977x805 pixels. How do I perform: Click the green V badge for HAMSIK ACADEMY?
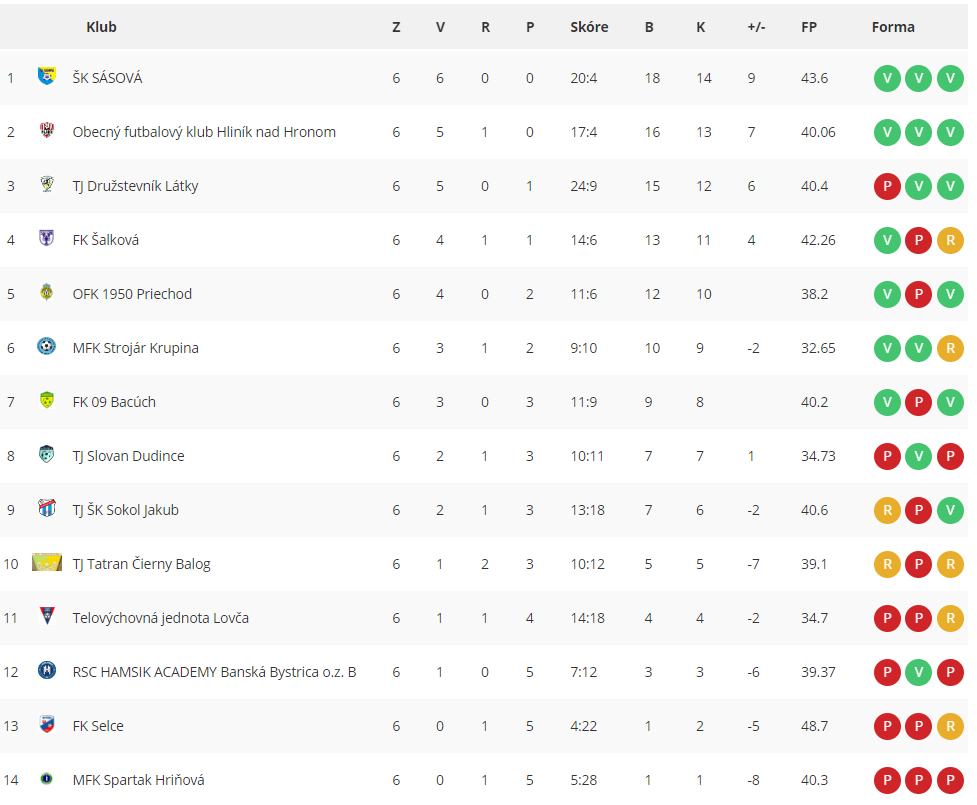pyautogui.click(x=918, y=672)
